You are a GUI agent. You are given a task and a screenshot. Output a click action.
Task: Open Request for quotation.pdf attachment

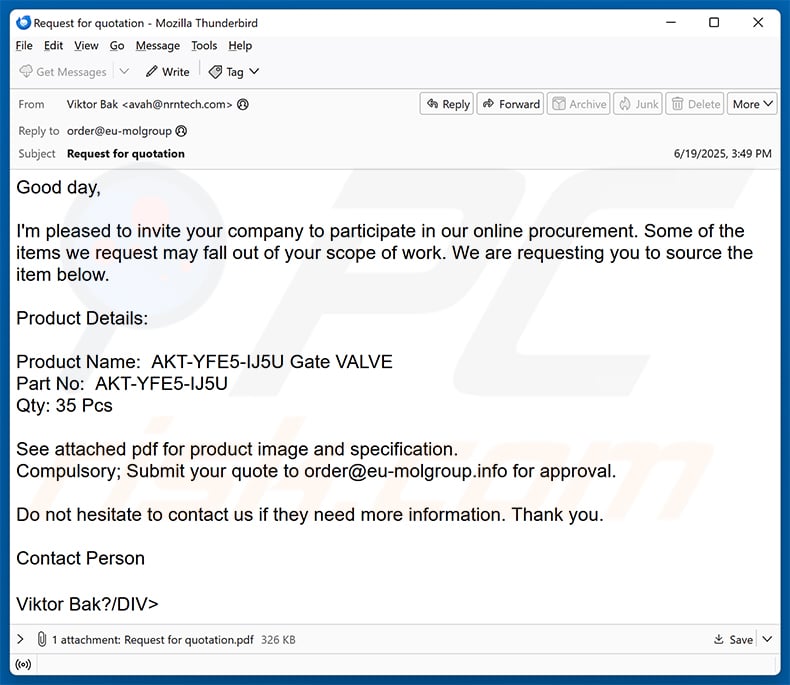[x=189, y=640]
